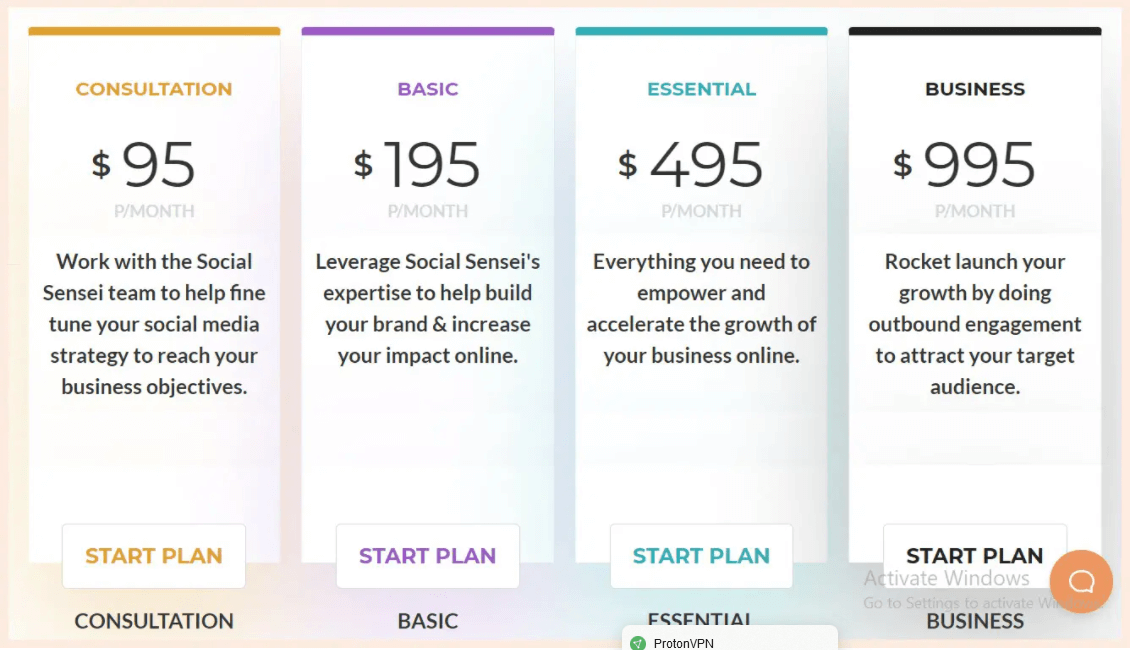Open the ProtonVPN notification popup
1133x650 pixels.
pyautogui.click(x=730, y=638)
